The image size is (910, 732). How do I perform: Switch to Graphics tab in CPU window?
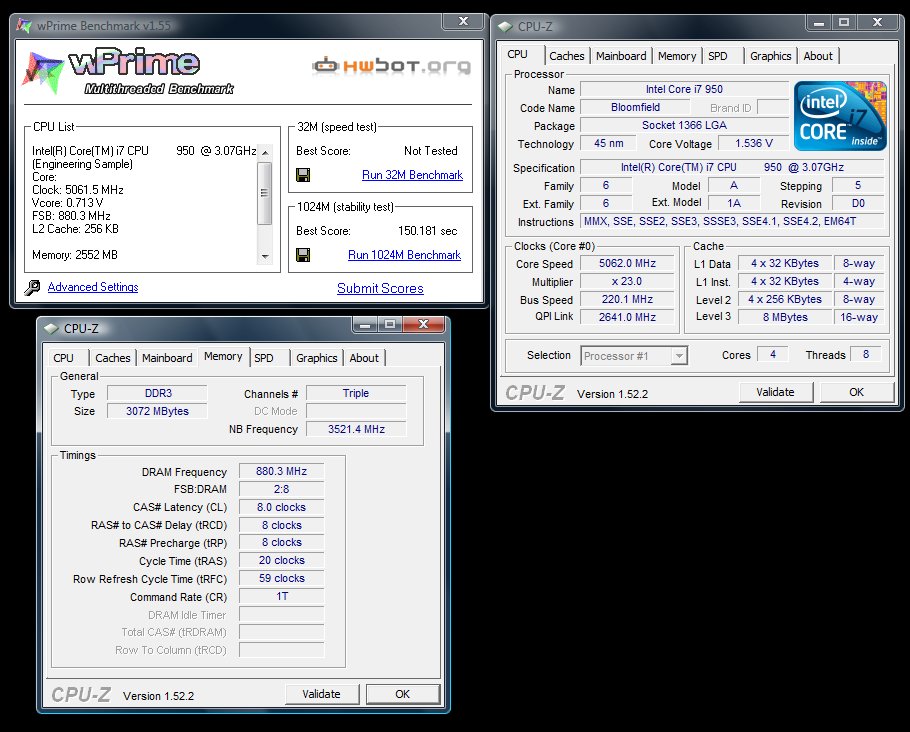pyautogui.click(x=771, y=56)
